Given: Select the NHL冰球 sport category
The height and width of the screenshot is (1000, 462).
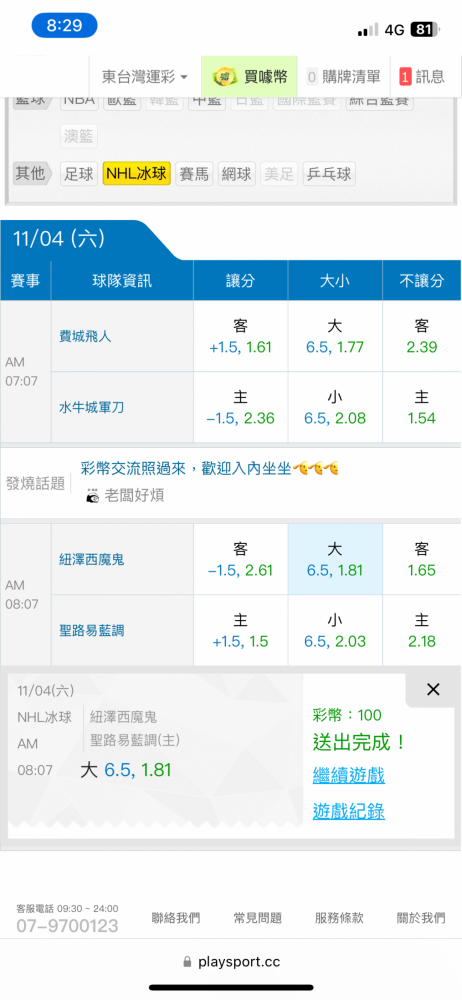Looking at the screenshot, I should click(137, 173).
